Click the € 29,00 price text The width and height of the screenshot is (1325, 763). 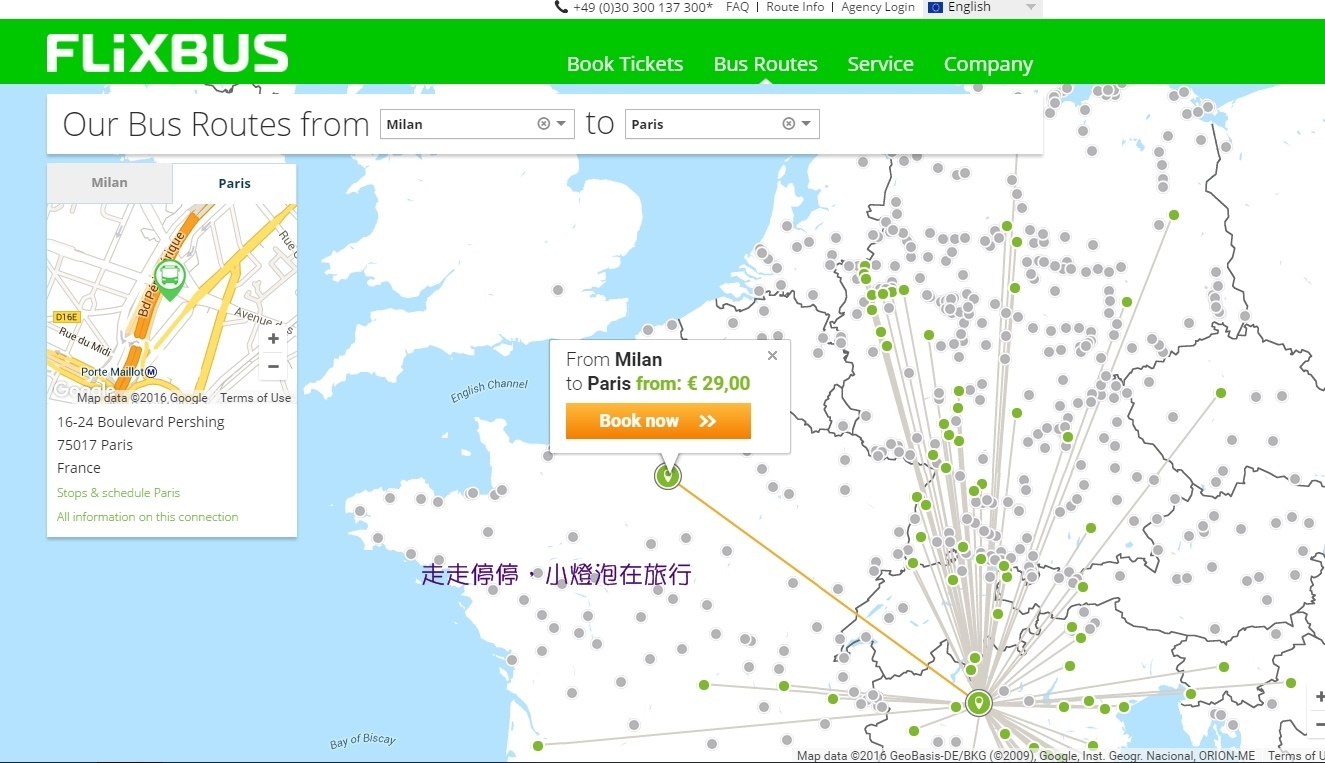coord(719,384)
